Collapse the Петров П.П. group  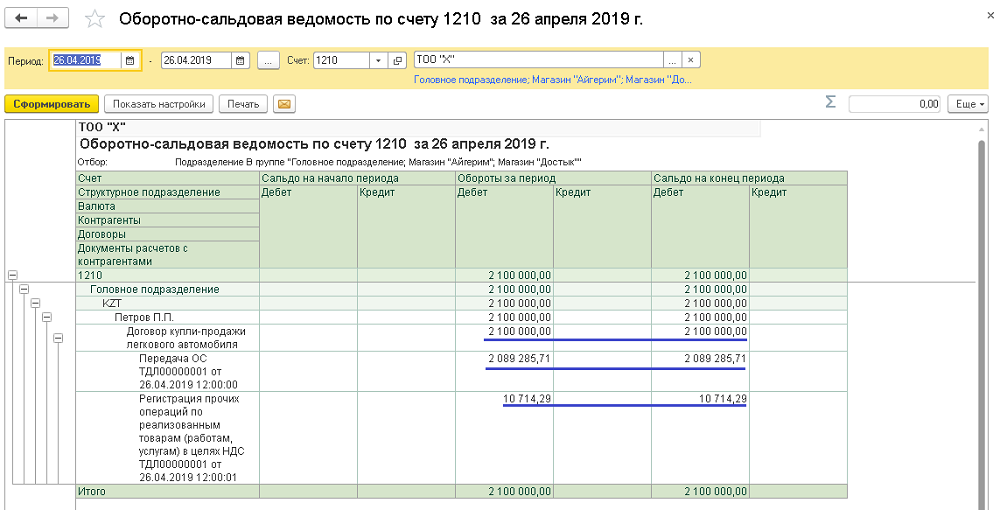click(46, 317)
